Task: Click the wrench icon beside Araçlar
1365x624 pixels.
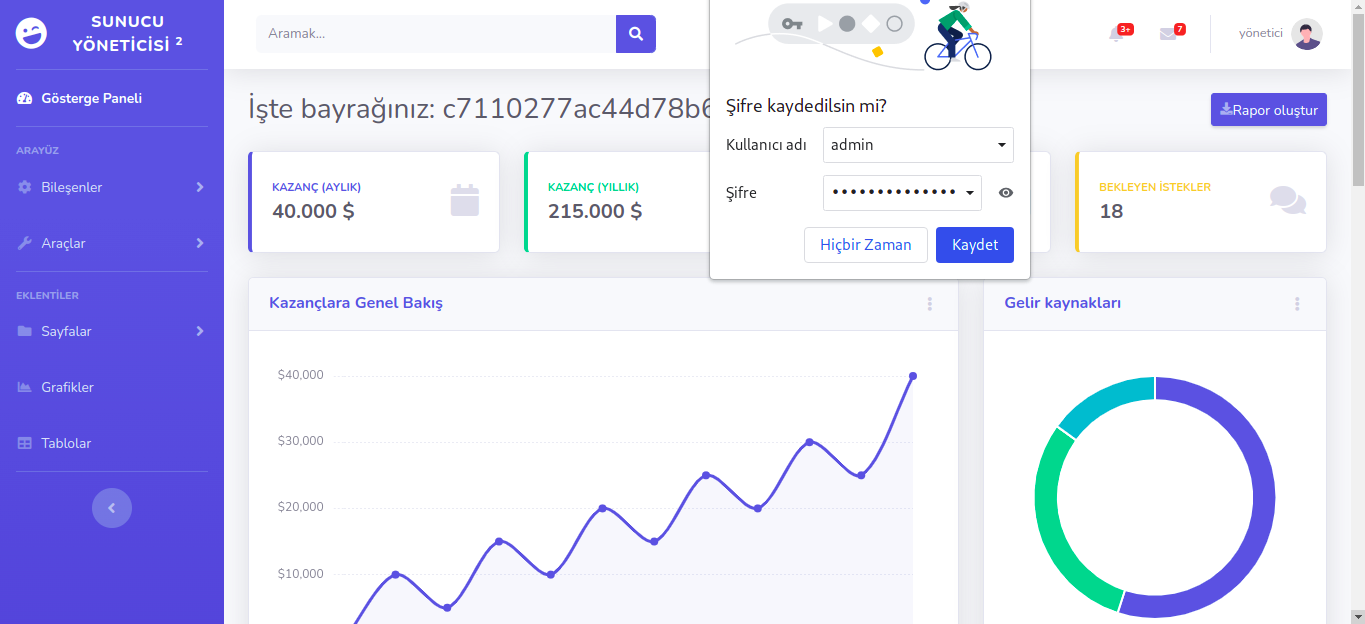Action: (25, 243)
